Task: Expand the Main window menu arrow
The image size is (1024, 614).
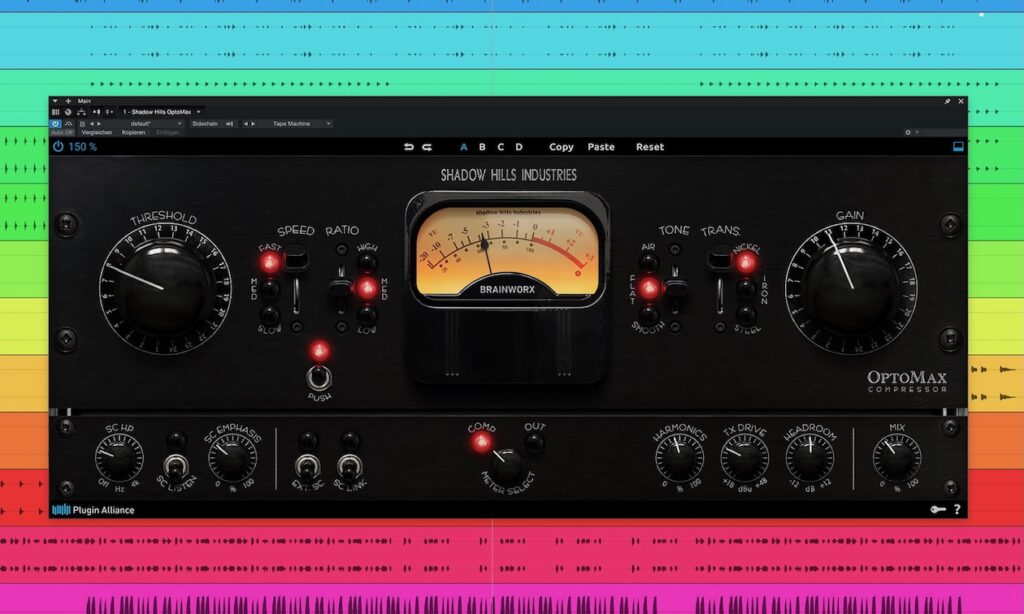Action: [x=55, y=101]
